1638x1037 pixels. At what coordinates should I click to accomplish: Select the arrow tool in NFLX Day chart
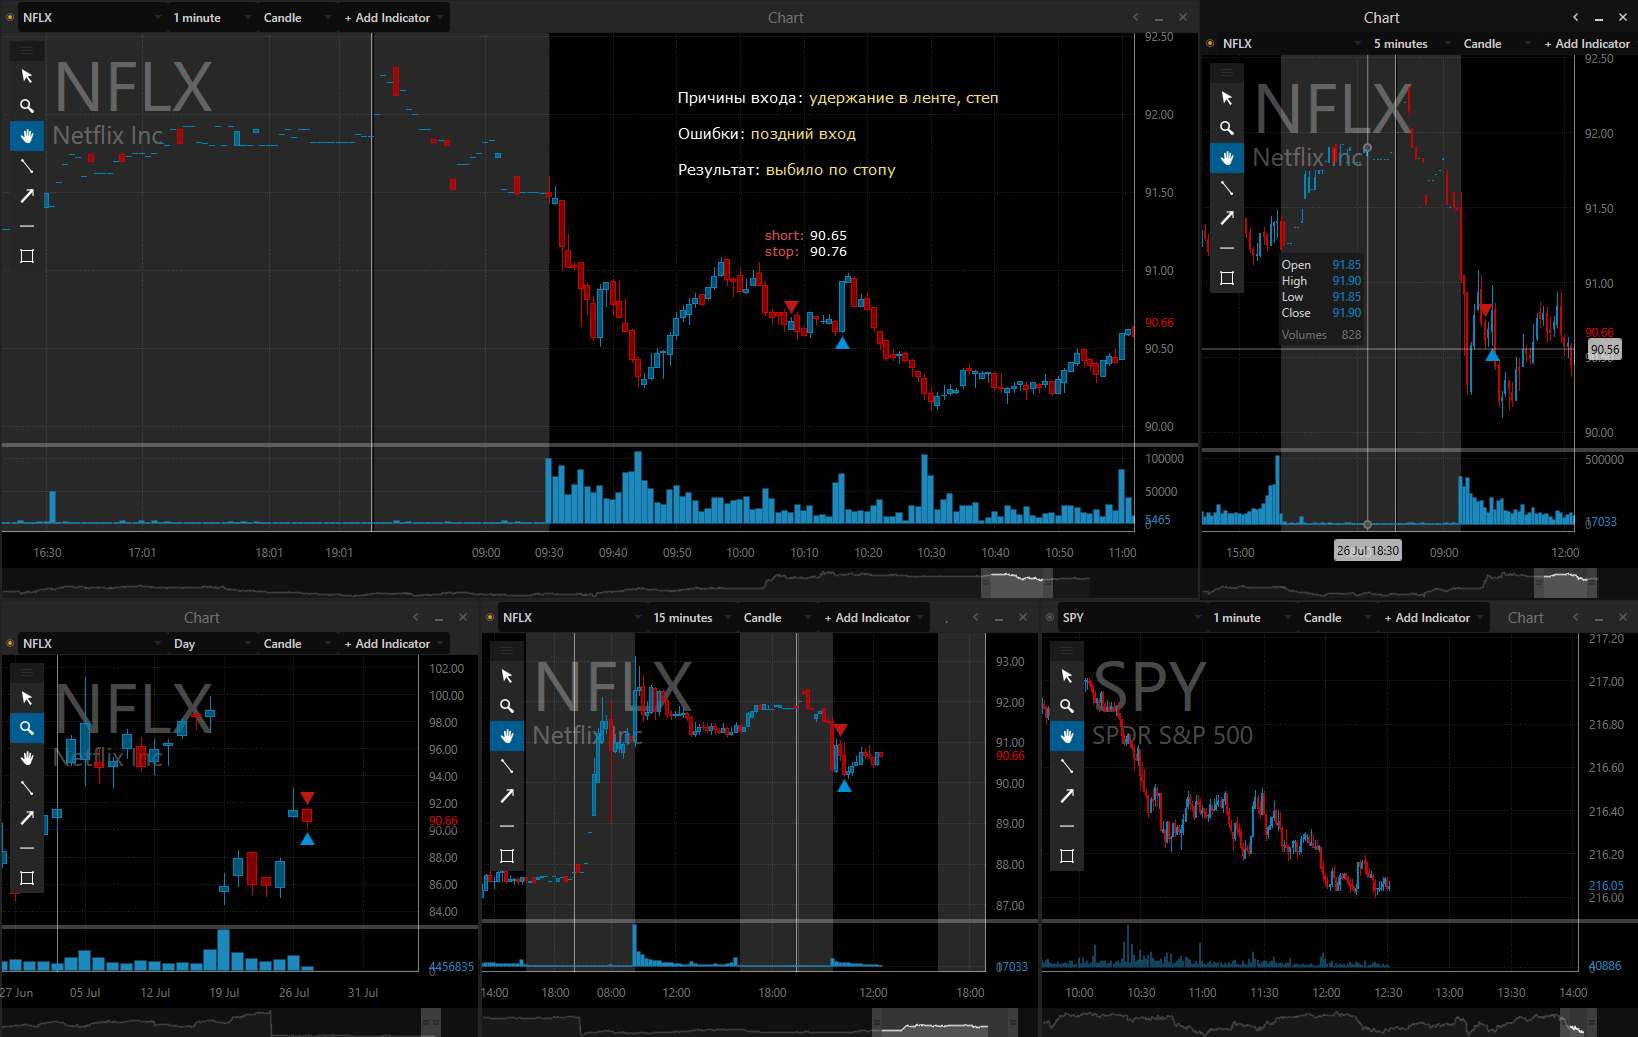(x=27, y=818)
